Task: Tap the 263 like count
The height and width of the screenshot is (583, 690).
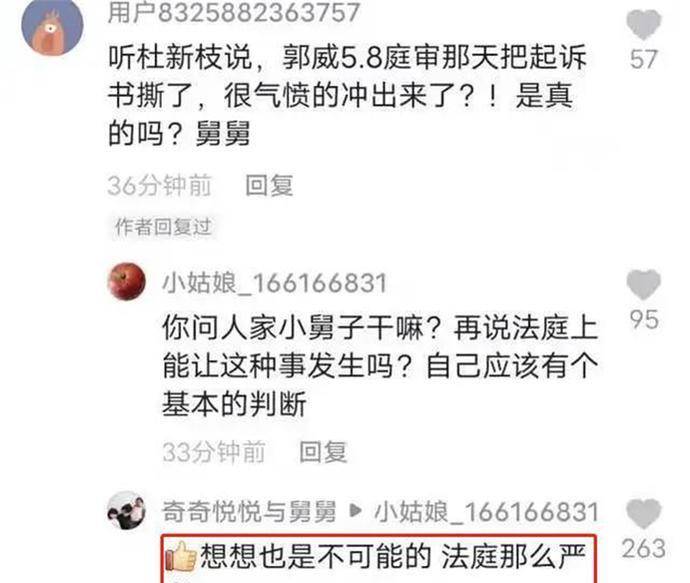Action: click(643, 548)
